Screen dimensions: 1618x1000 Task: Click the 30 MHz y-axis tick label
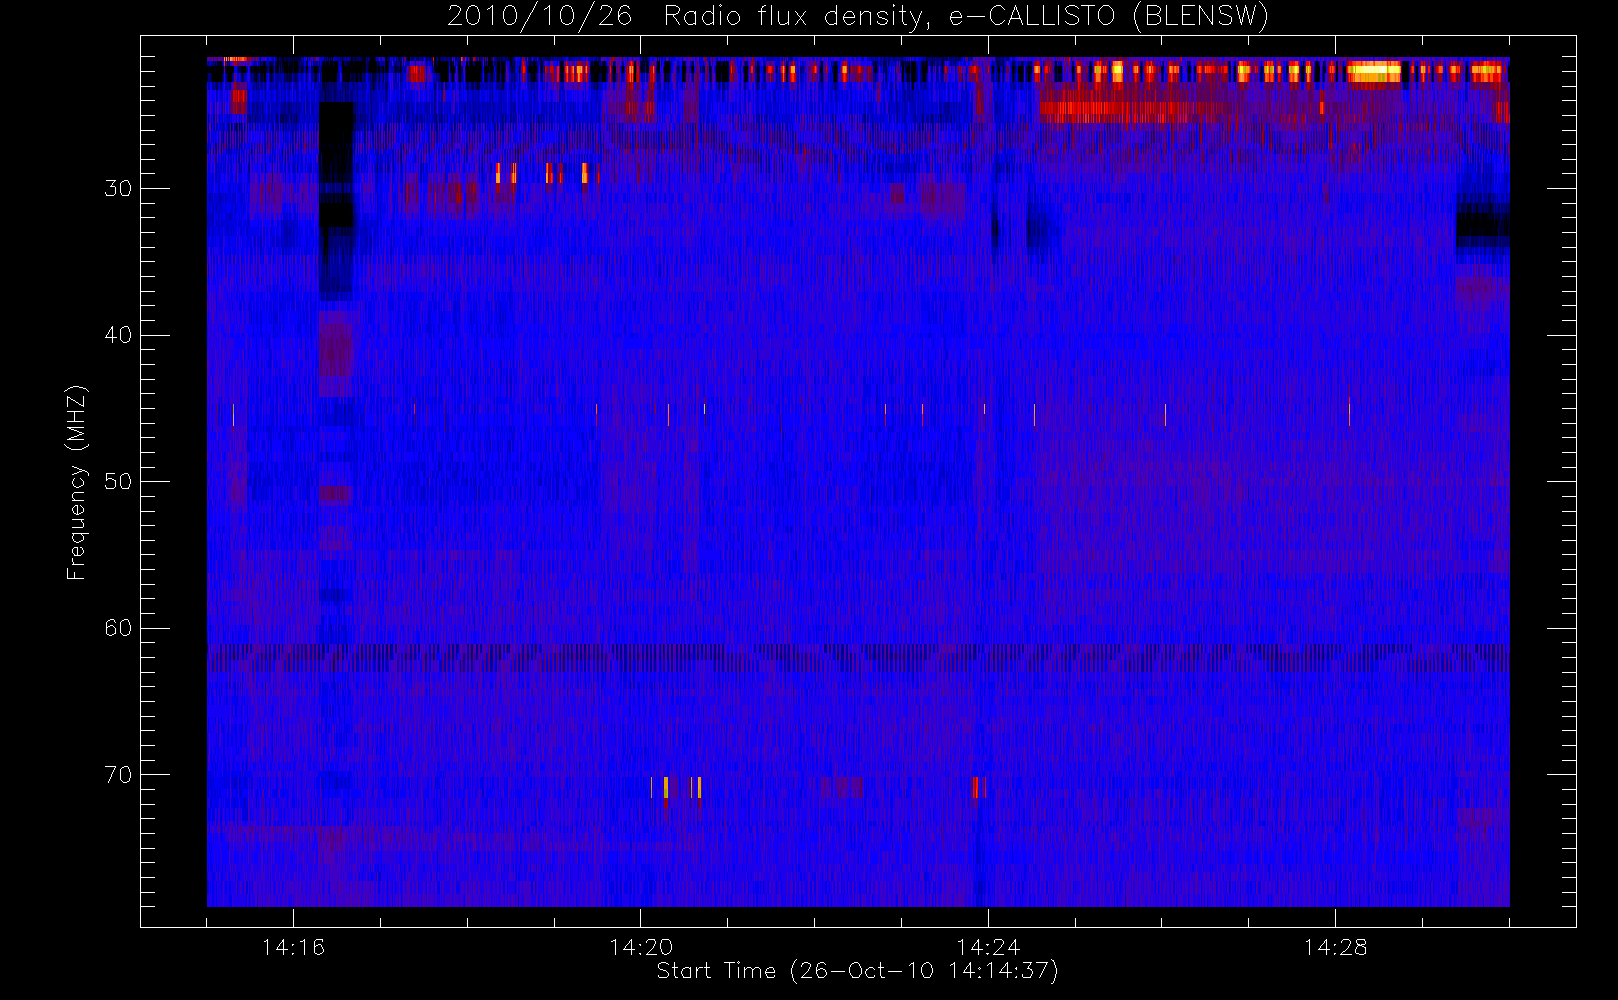[118, 189]
